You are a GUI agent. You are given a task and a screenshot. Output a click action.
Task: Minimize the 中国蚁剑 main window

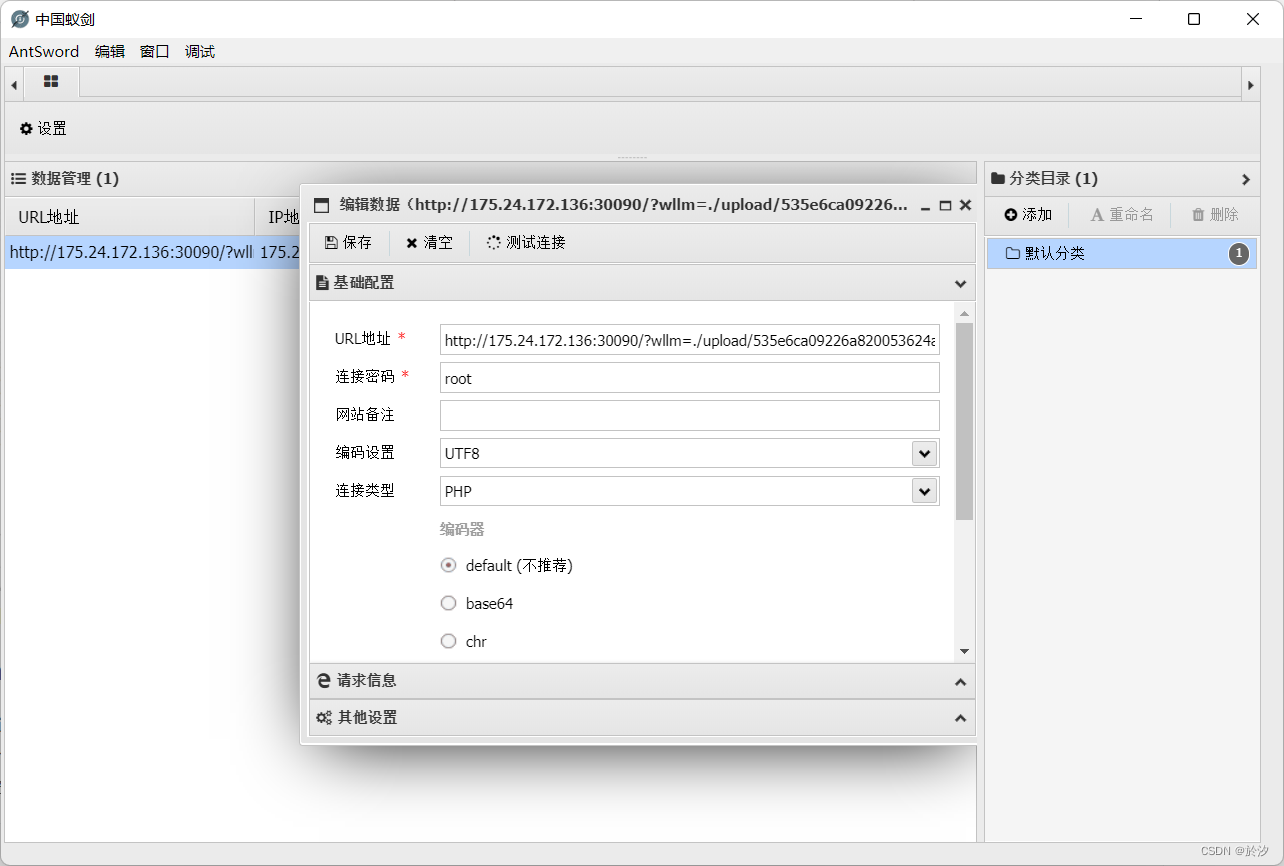point(1135,19)
